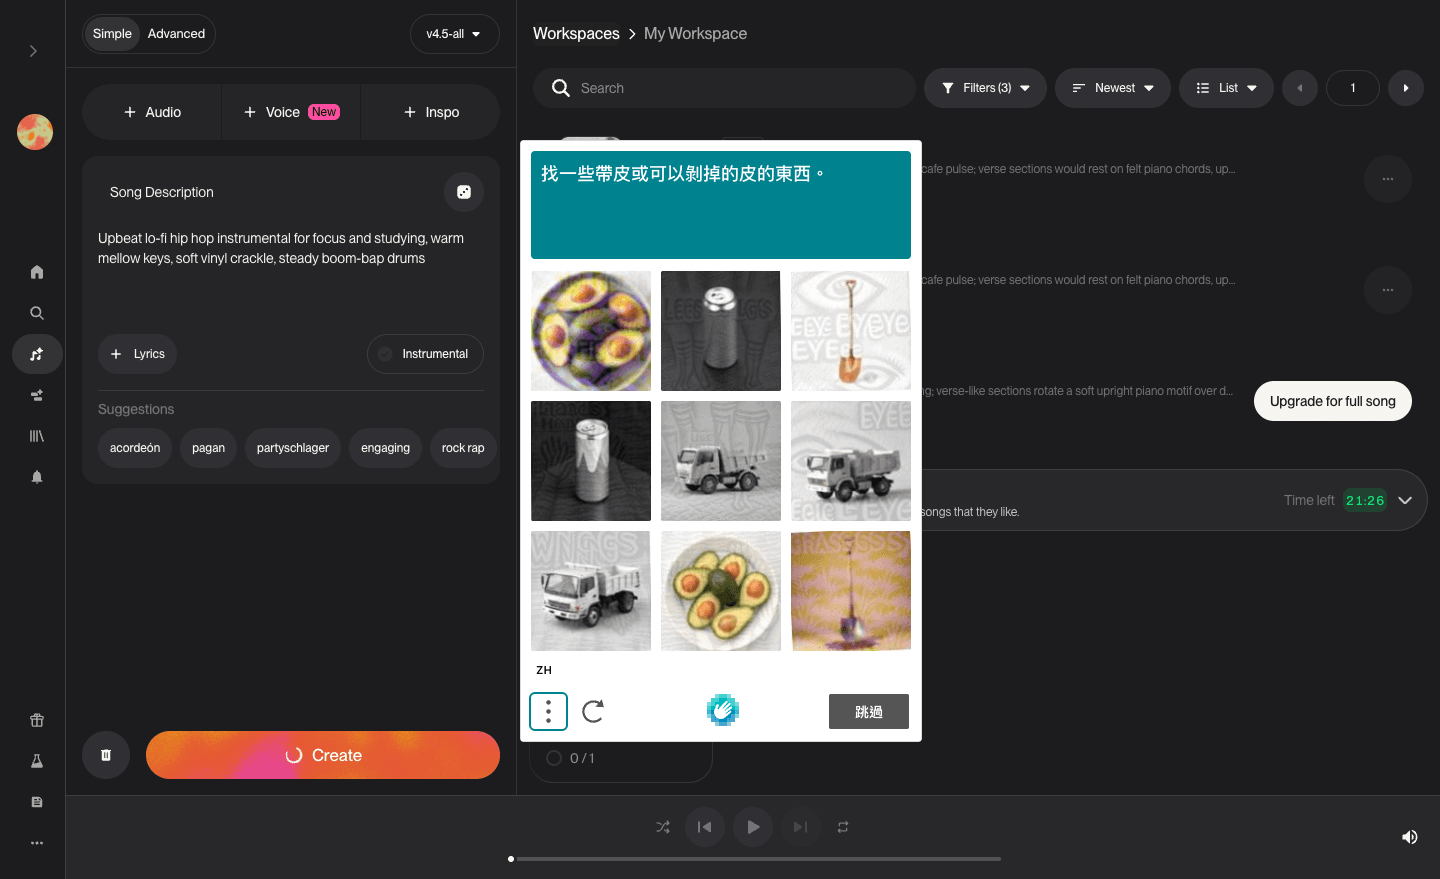The image size is (1440, 879).
Task: Open the hCaptcha logo info
Action: (722, 710)
